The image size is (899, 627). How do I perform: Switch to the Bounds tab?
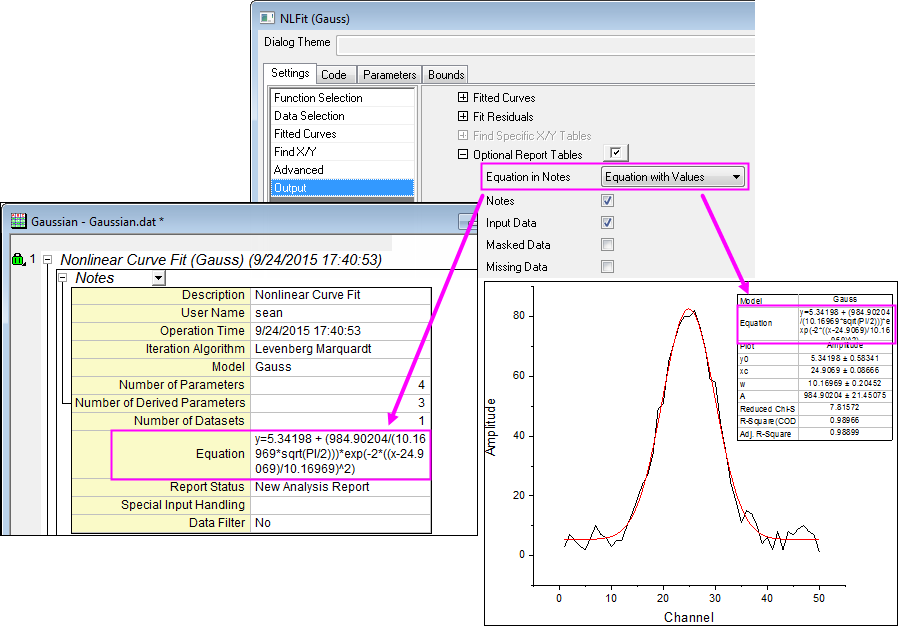[446, 75]
